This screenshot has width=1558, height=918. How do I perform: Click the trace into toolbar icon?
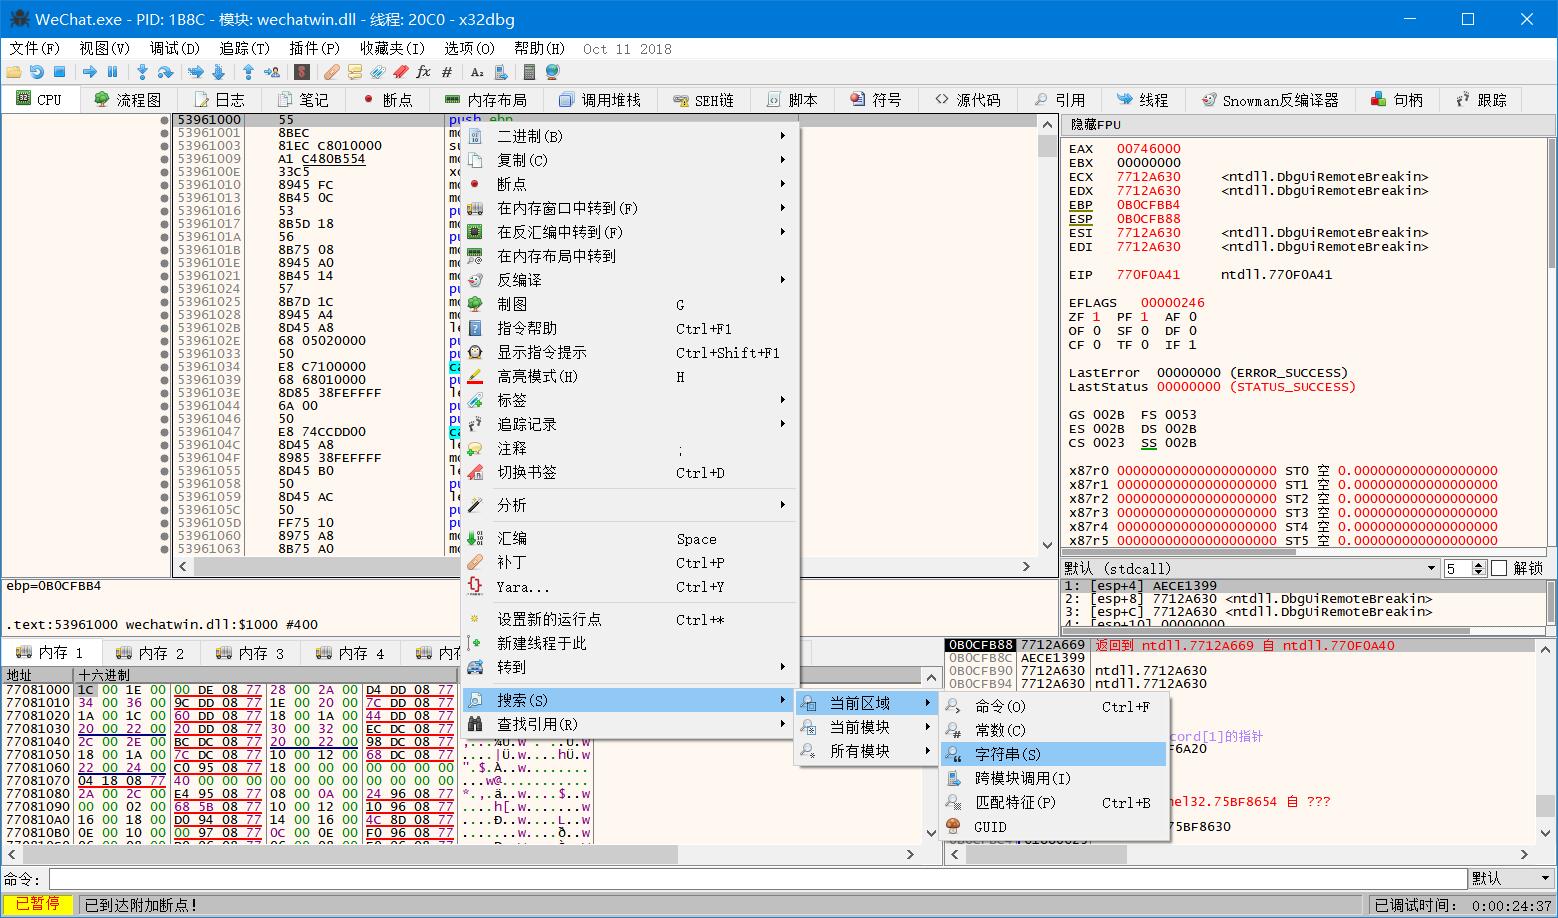coord(196,72)
